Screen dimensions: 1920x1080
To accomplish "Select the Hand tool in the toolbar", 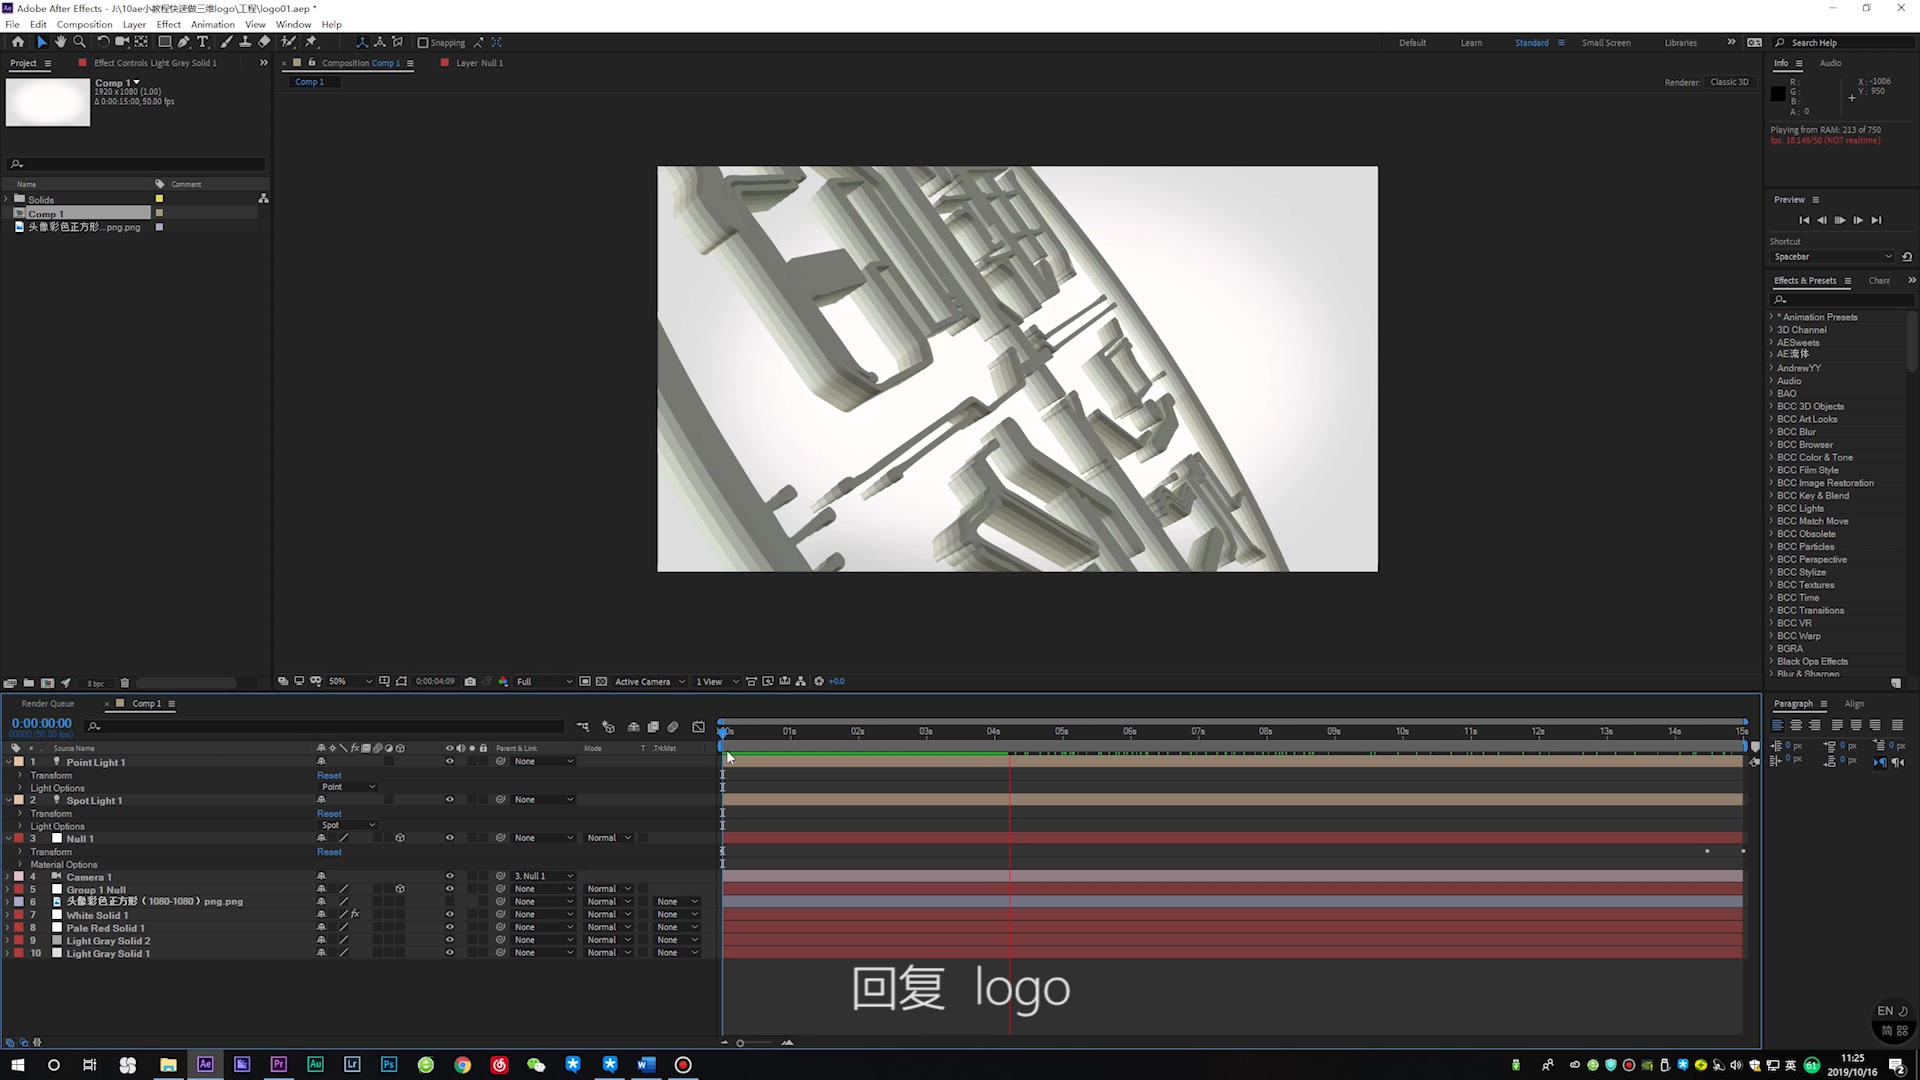I will pyautogui.click(x=60, y=43).
